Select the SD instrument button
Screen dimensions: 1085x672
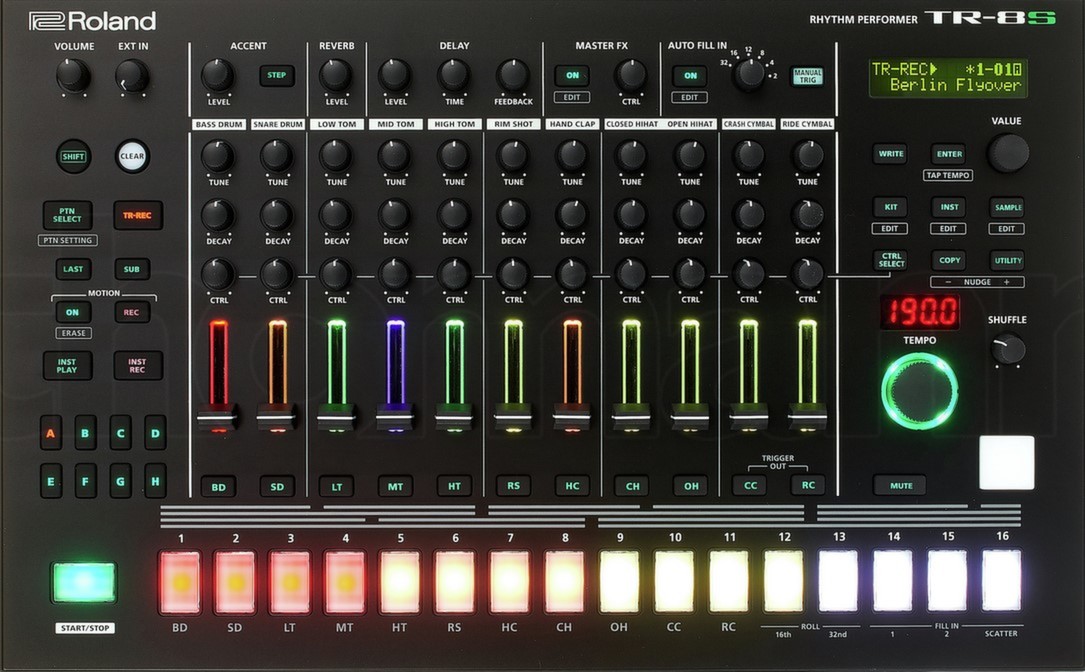(277, 487)
